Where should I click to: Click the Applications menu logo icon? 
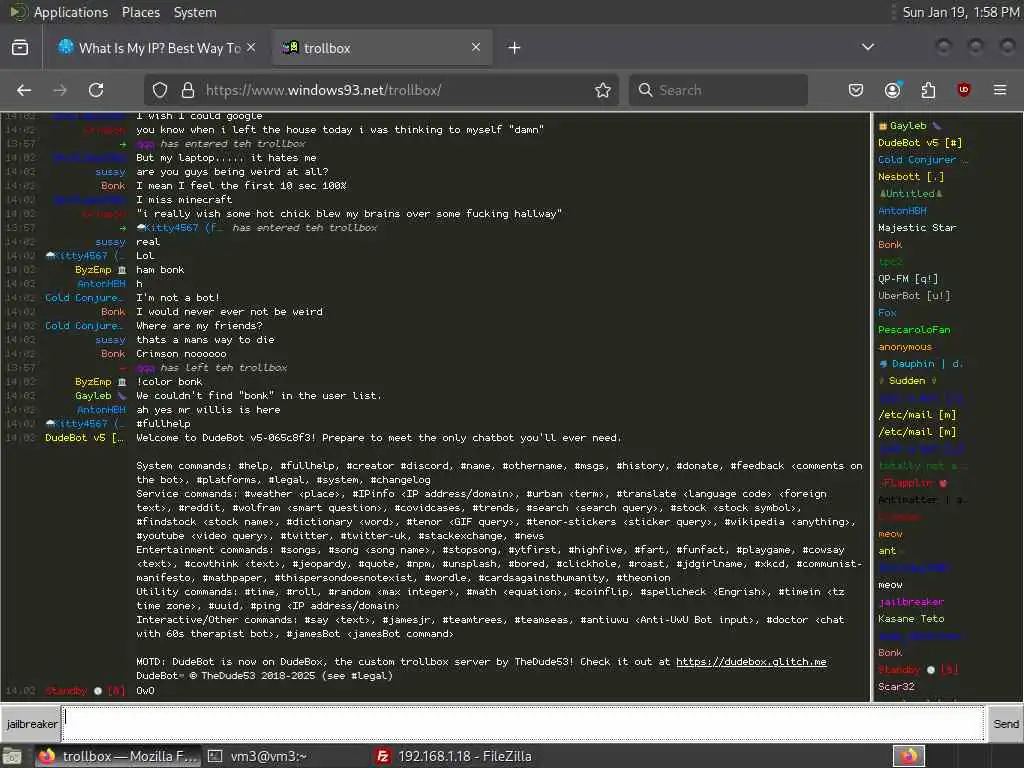[18, 12]
